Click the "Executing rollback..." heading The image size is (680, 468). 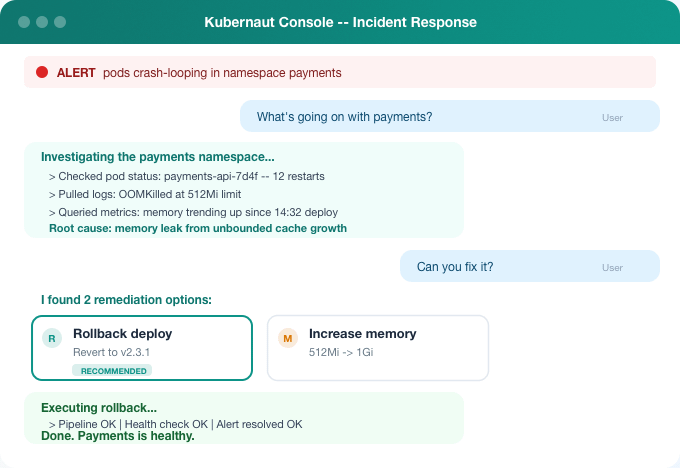99,408
